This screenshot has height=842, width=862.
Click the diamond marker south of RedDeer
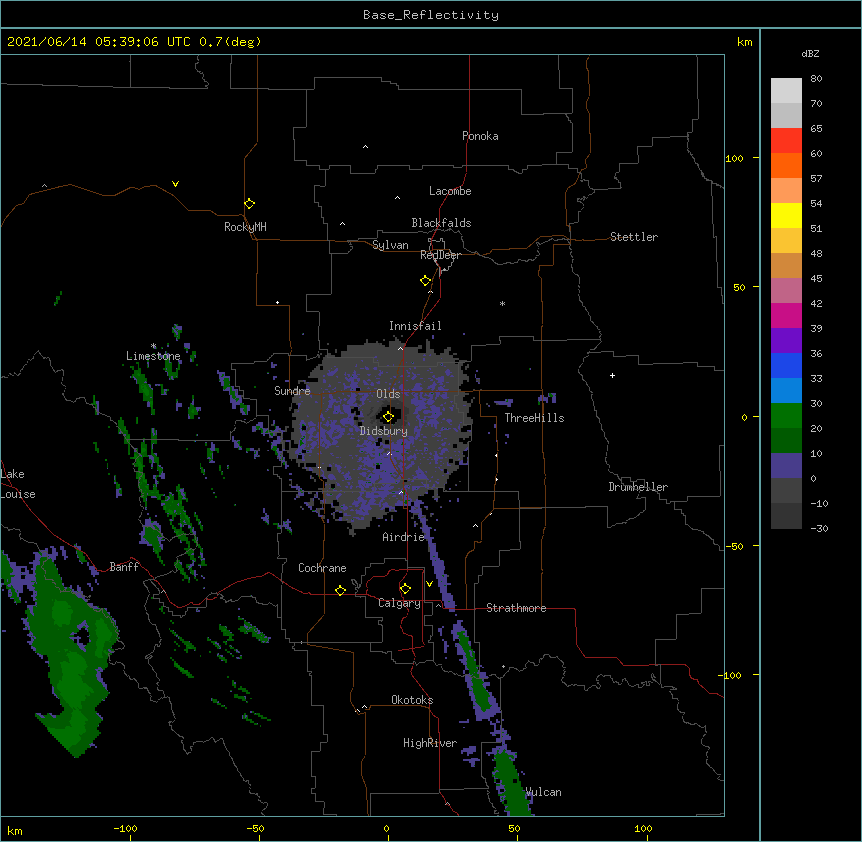pos(425,281)
